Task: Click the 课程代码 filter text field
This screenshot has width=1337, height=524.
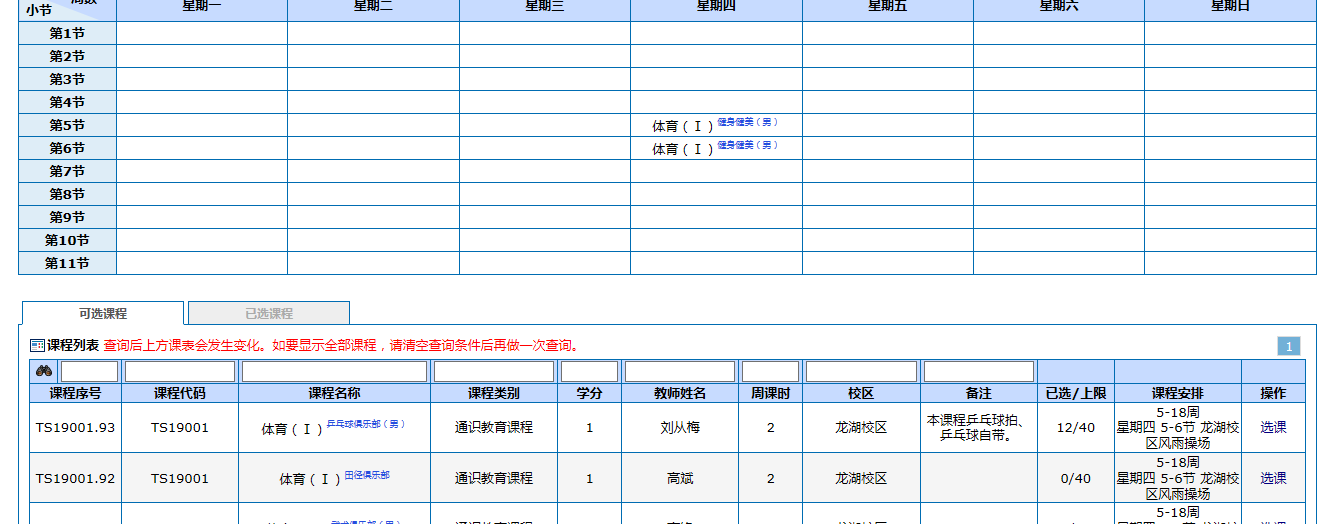Action: click(180, 371)
